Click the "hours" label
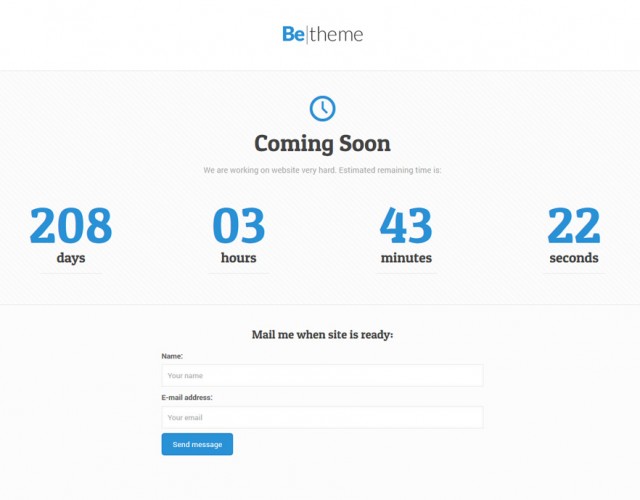The height and width of the screenshot is (500, 640). click(x=238, y=258)
